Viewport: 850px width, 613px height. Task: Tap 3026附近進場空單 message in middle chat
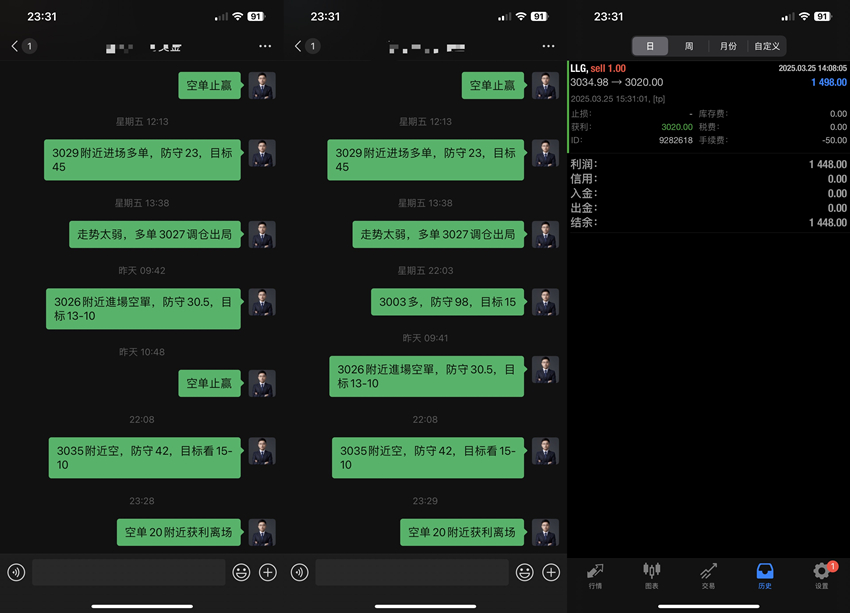[x=427, y=377]
